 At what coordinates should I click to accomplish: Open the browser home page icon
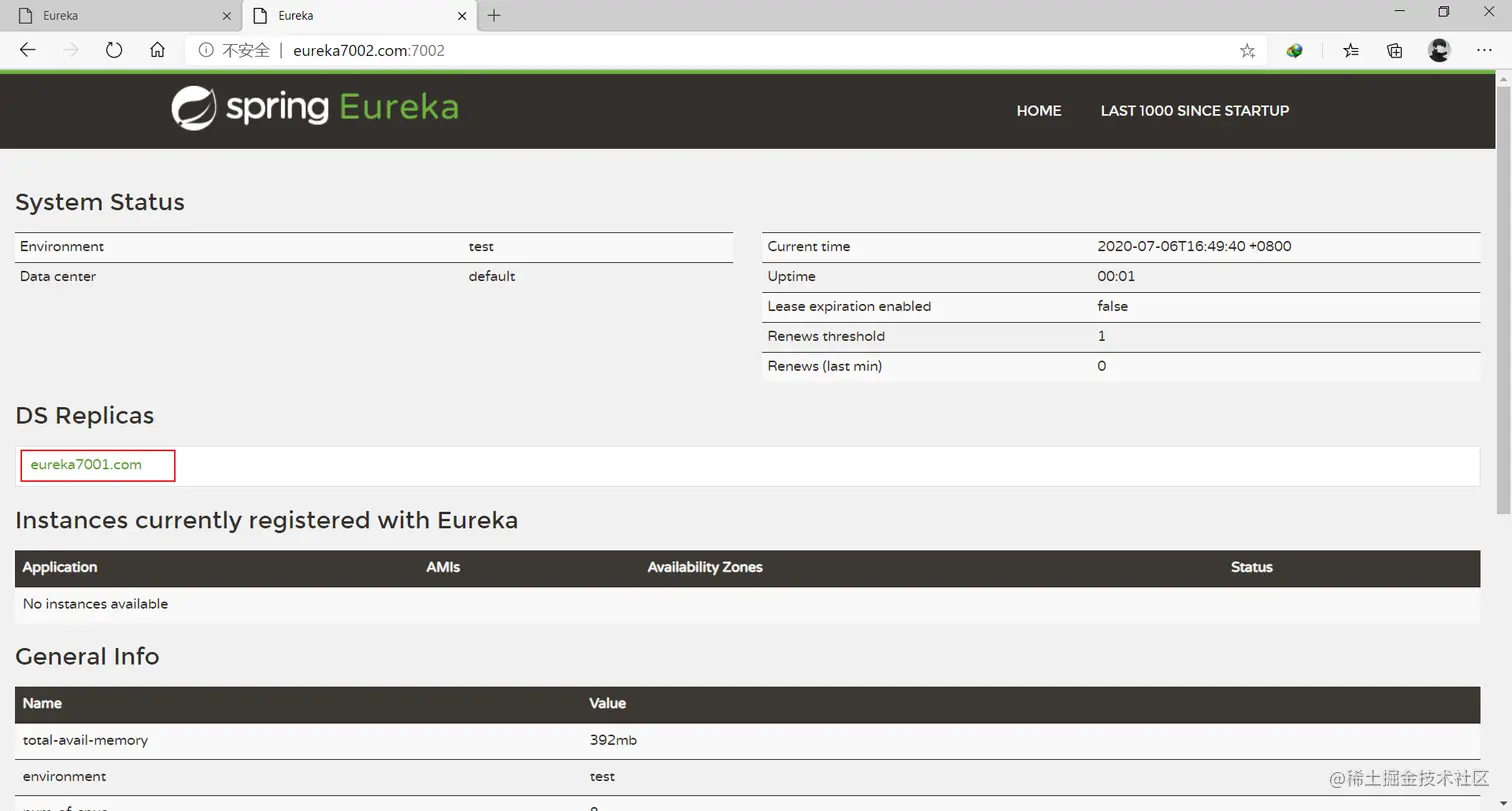pos(157,50)
